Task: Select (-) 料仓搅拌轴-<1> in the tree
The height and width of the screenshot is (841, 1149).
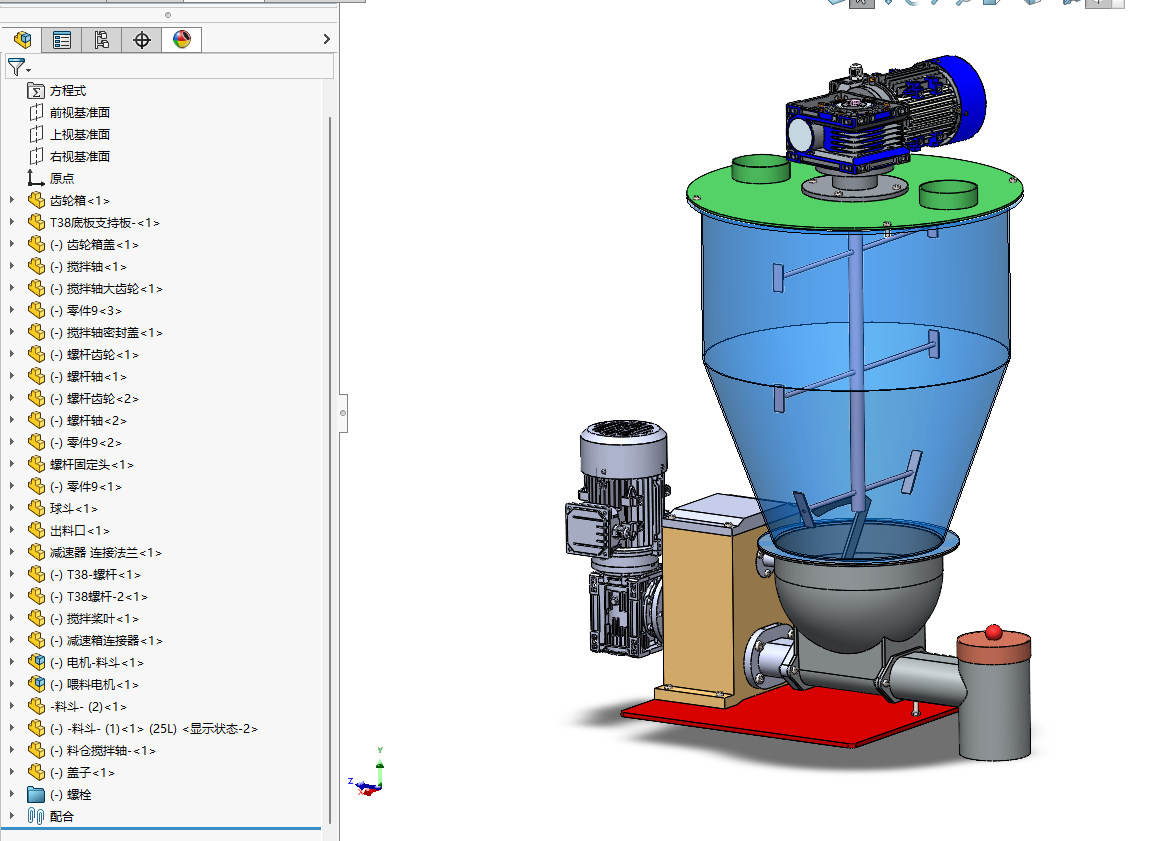Action: pyautogui.click(x=103, y=750)
